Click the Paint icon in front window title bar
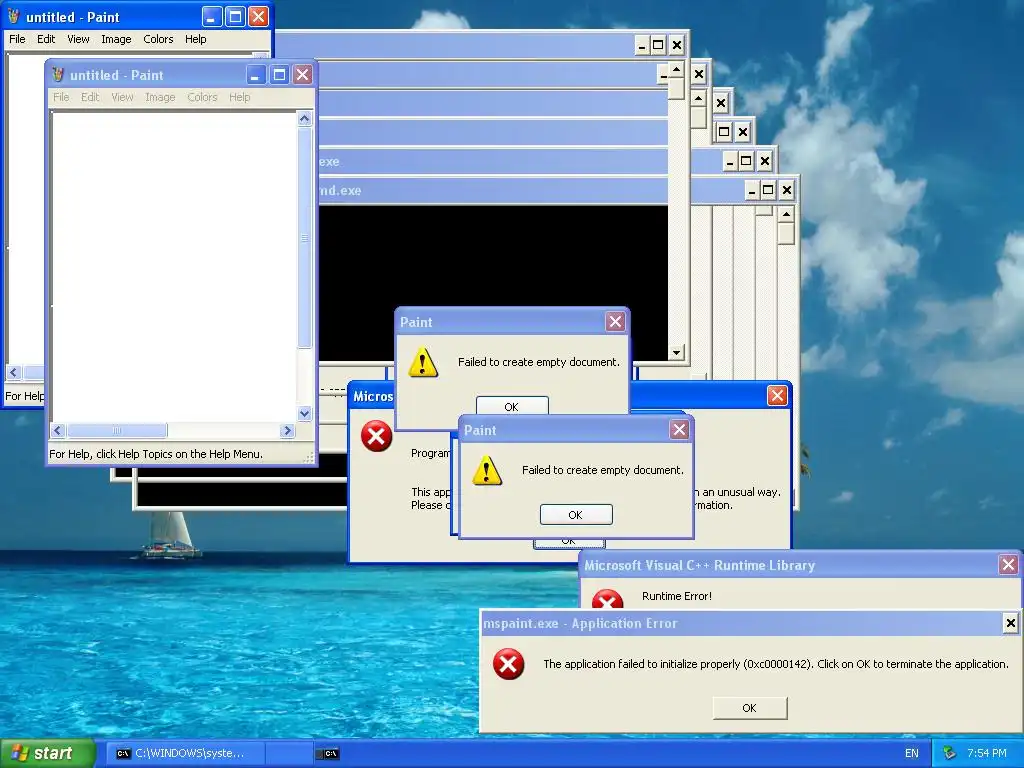1024x768 pixels. pos(58,74)
